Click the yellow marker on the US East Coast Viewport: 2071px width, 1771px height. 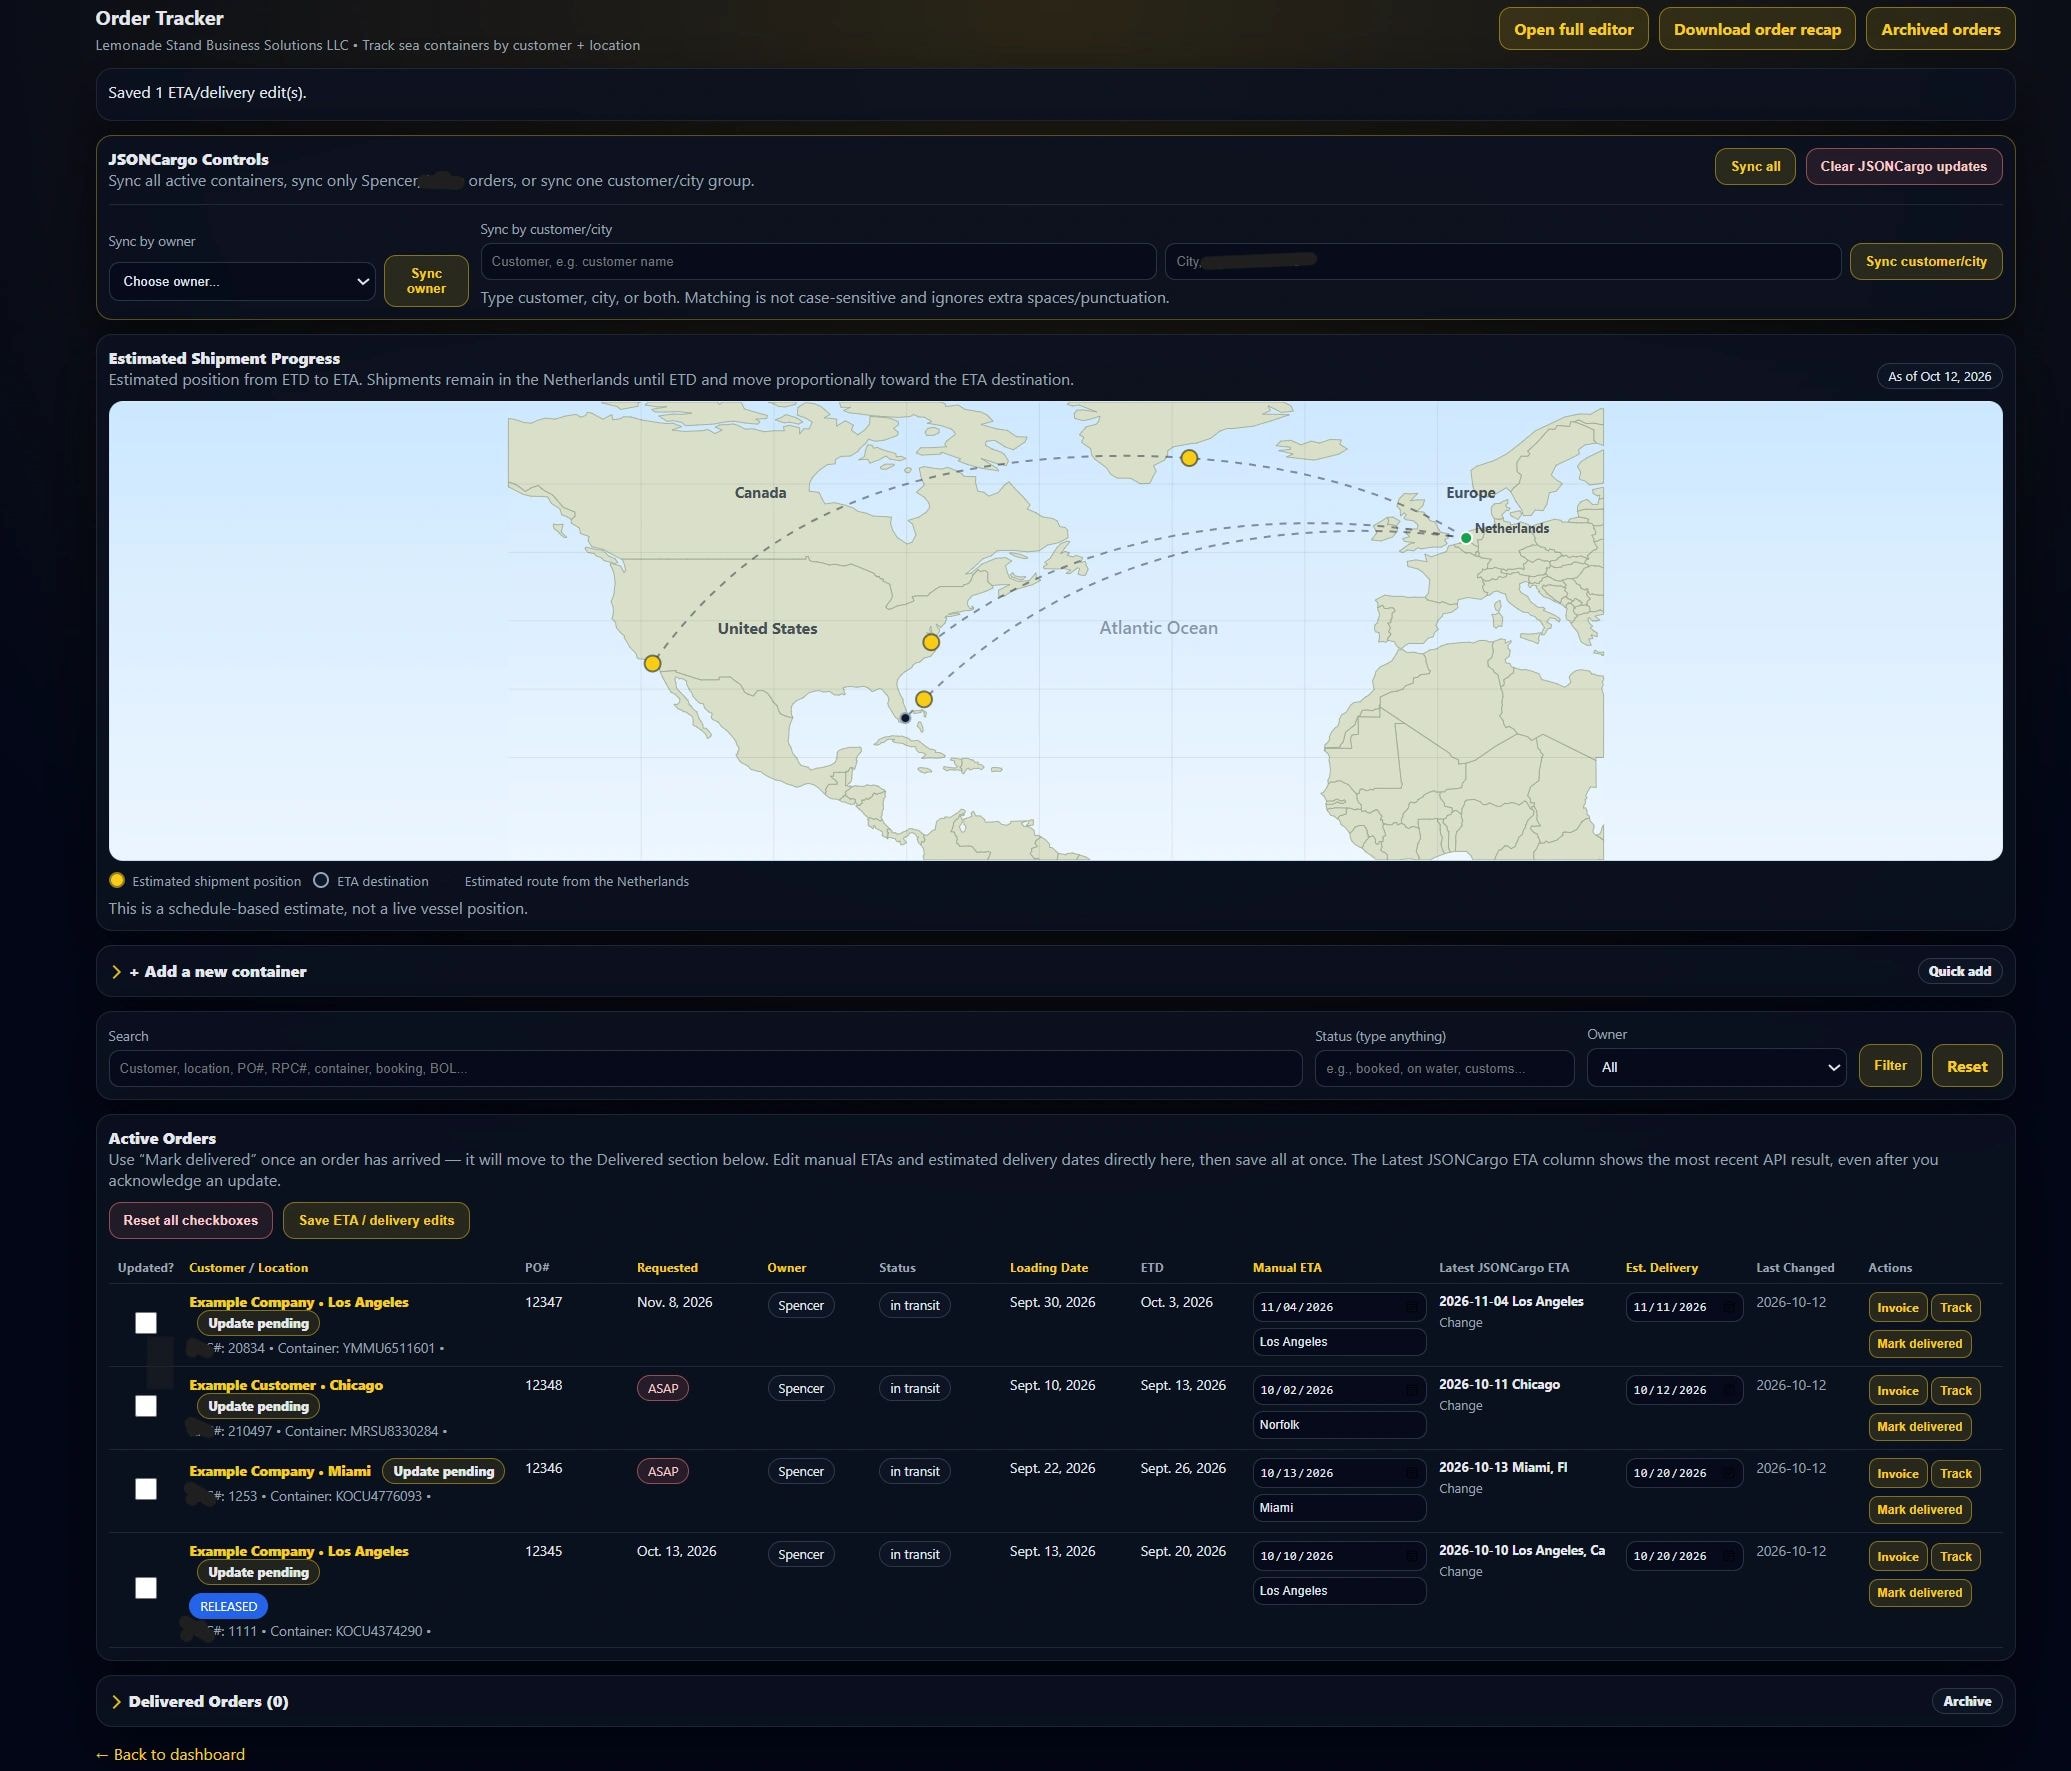coord(930,642)
